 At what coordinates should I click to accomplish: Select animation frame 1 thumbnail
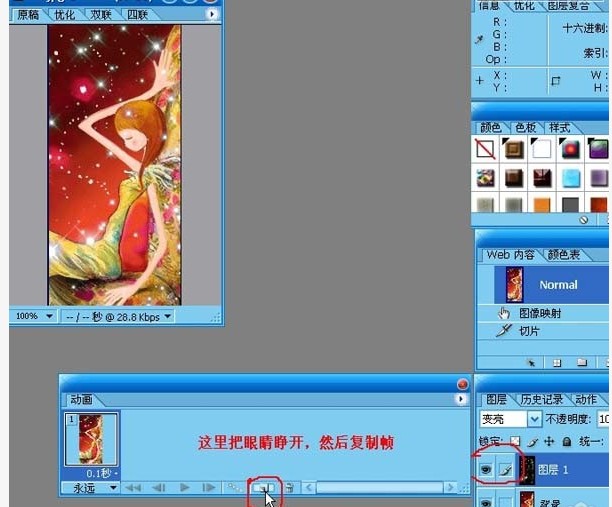point(91,439)
